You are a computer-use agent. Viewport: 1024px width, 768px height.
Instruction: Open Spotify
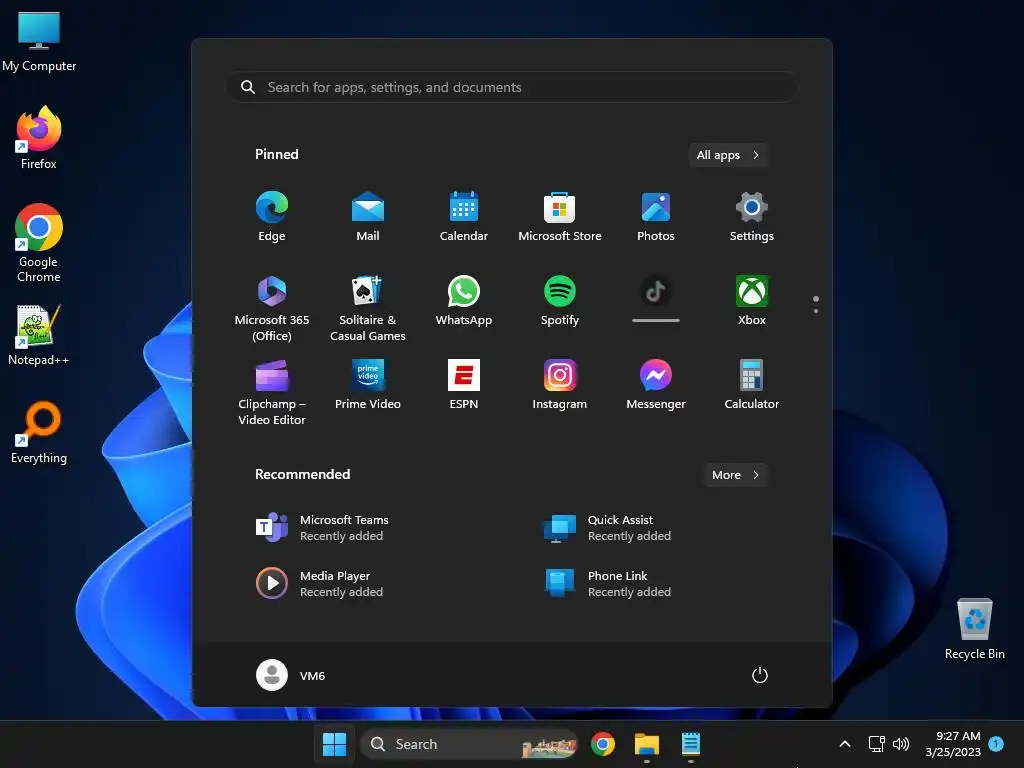tap(560, 301)
